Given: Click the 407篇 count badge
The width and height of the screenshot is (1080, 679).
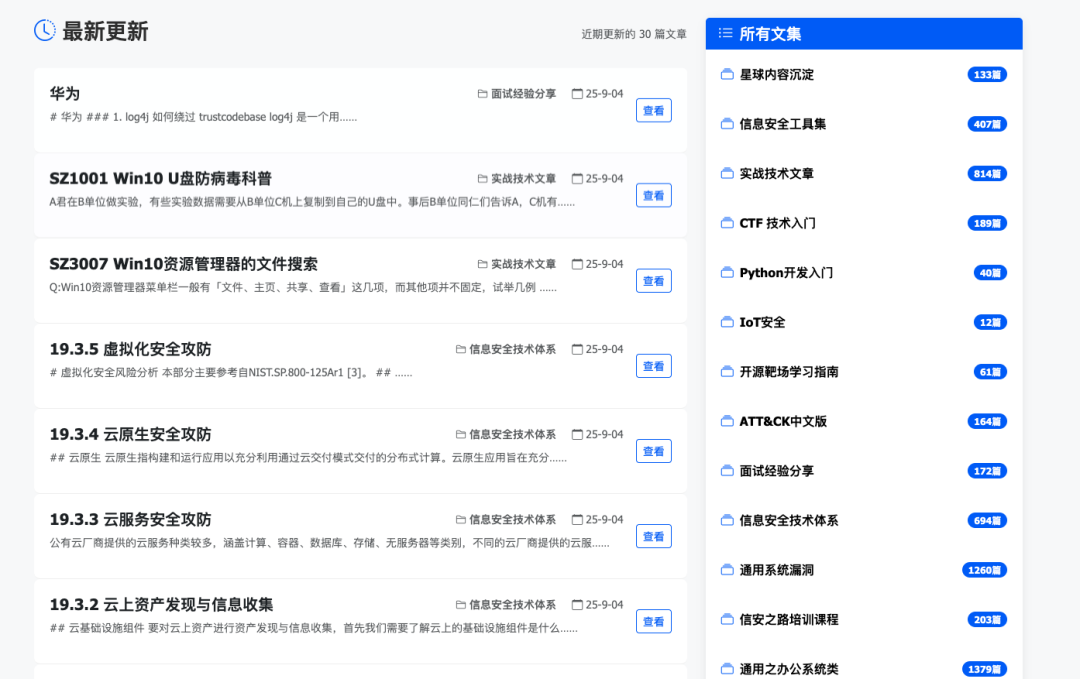Looking at the screenshot, I should 987,124.
